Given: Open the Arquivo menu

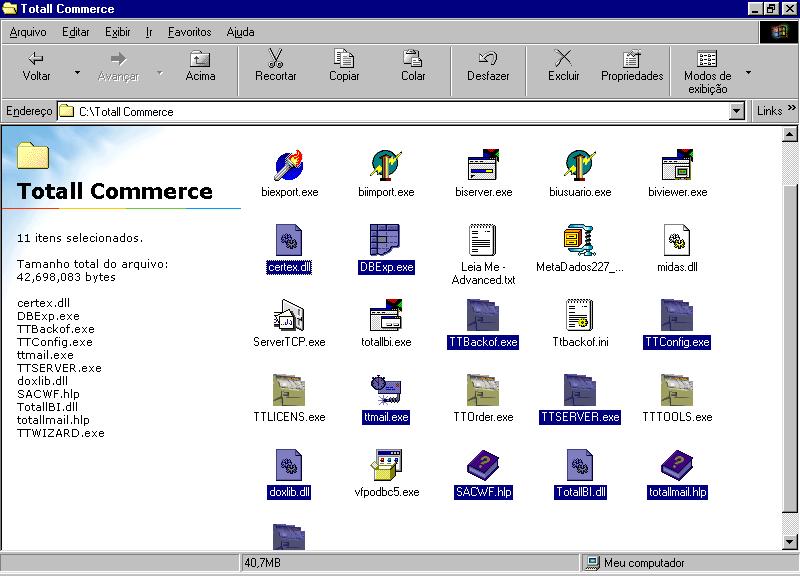Looking at the screenshot, I should point(28,32).
